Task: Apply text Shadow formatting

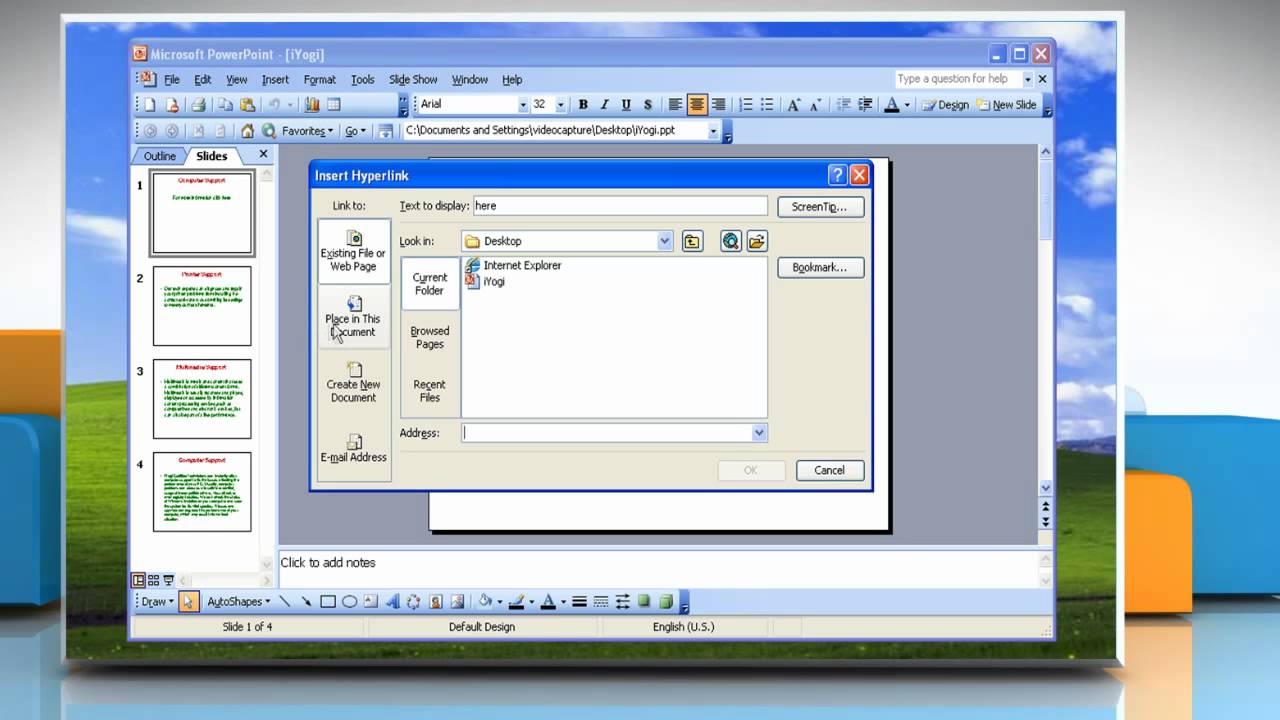Action: (648, 104)
